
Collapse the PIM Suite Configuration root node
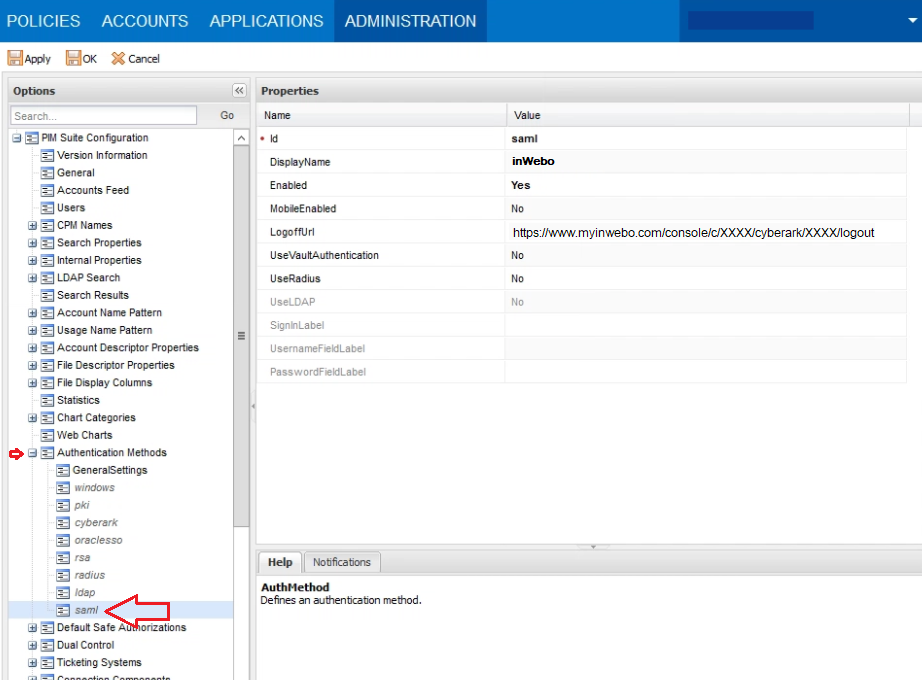(16, 138)
